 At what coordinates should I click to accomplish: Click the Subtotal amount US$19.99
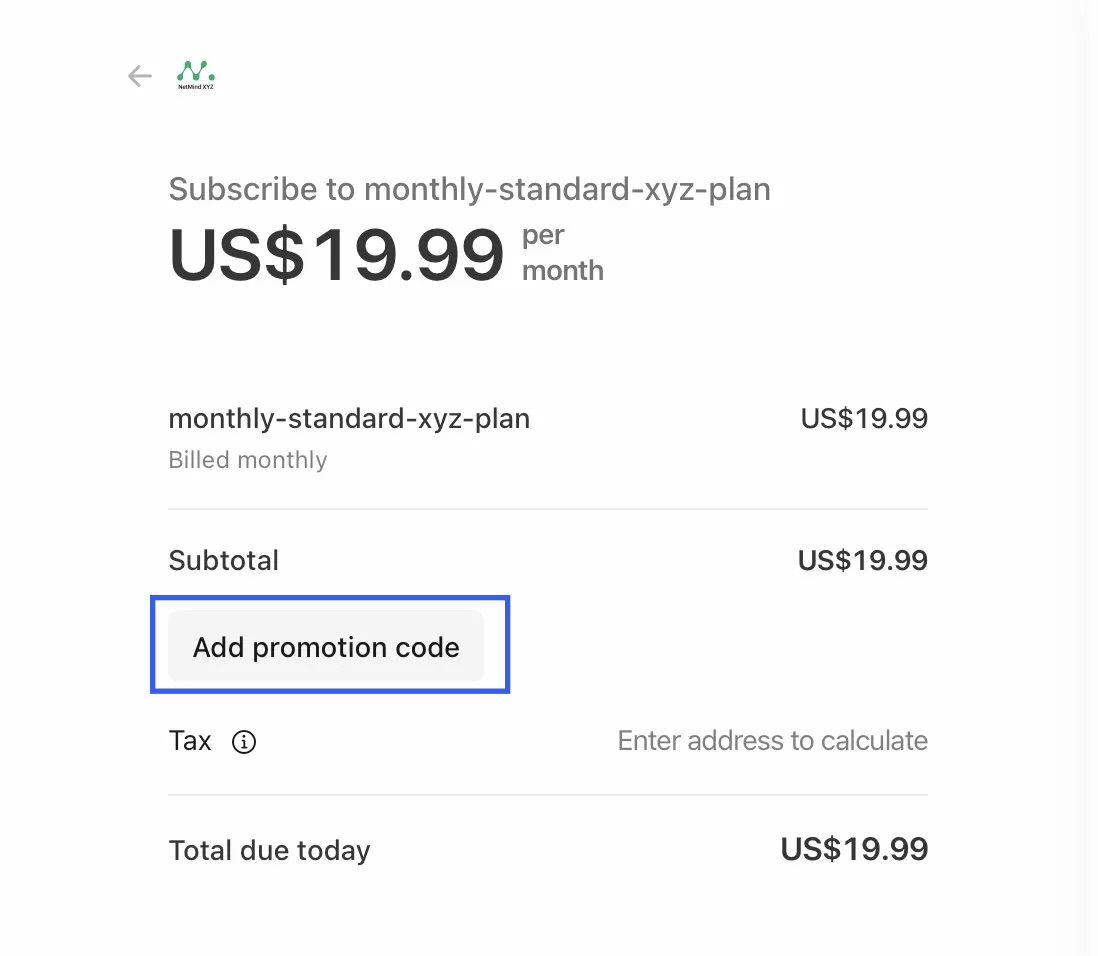[x=862, y=560]
